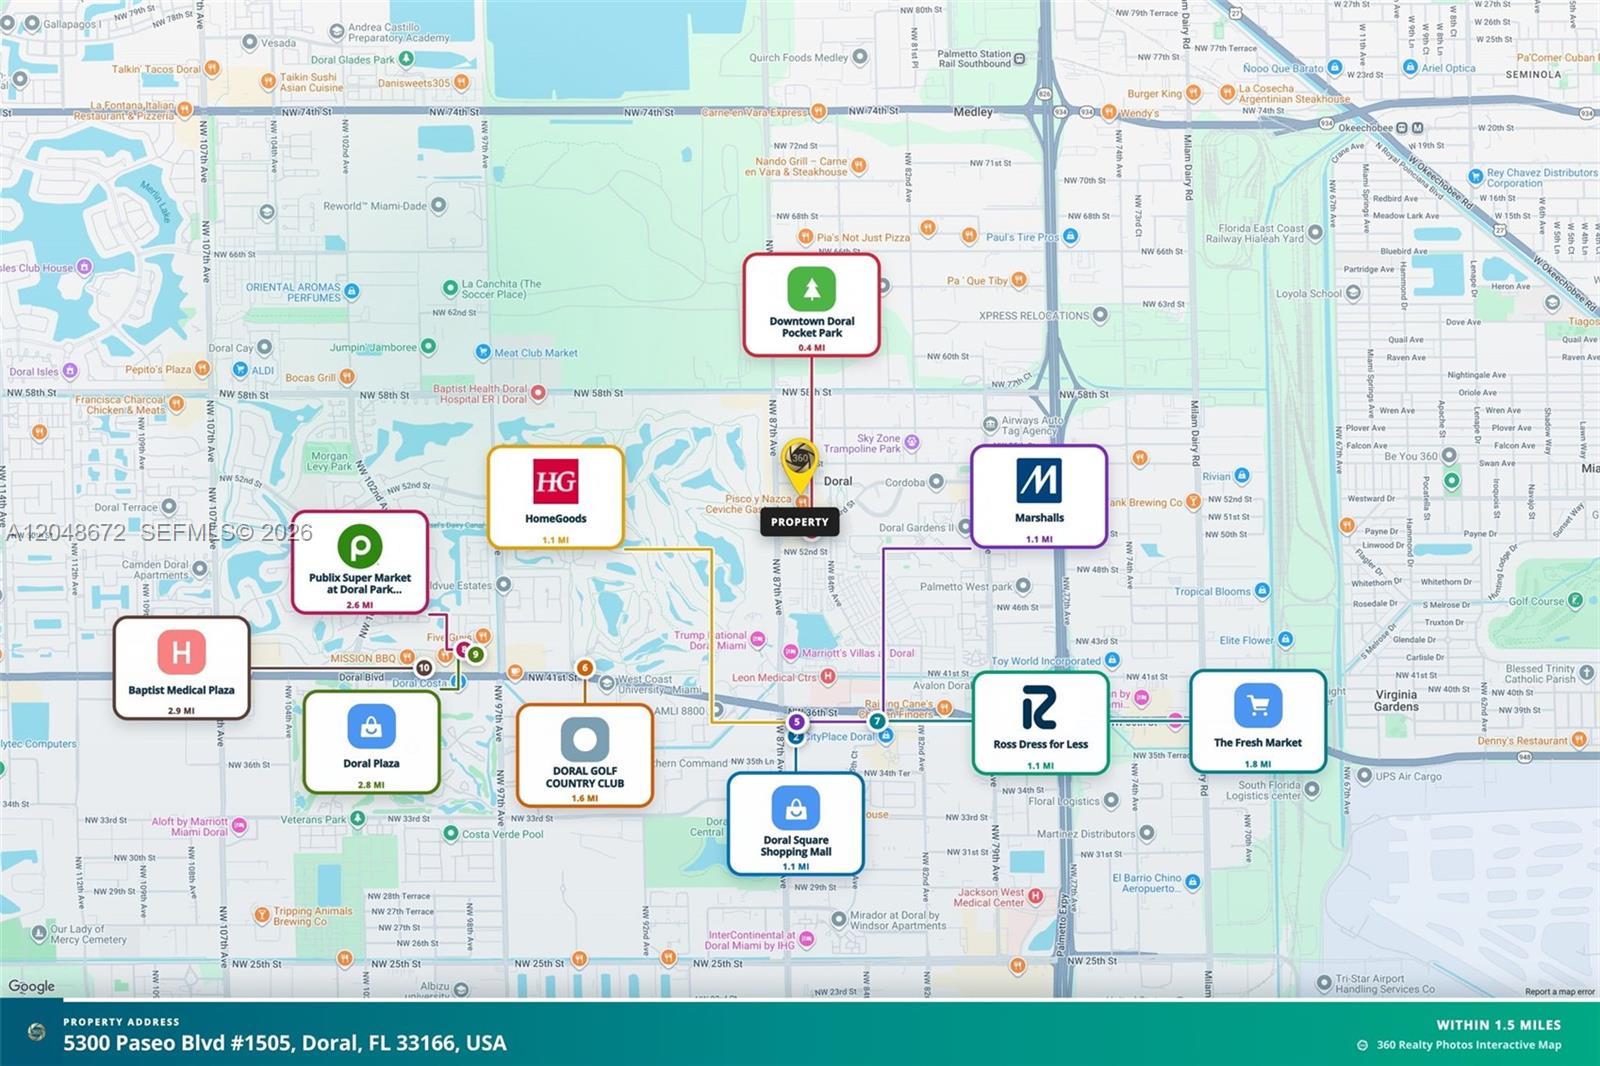Select the 'DORAL GOLF COUNTRY CLUB' card label
The image size is (1600, 1066).
pyautogui.click(x=585, y=777)
